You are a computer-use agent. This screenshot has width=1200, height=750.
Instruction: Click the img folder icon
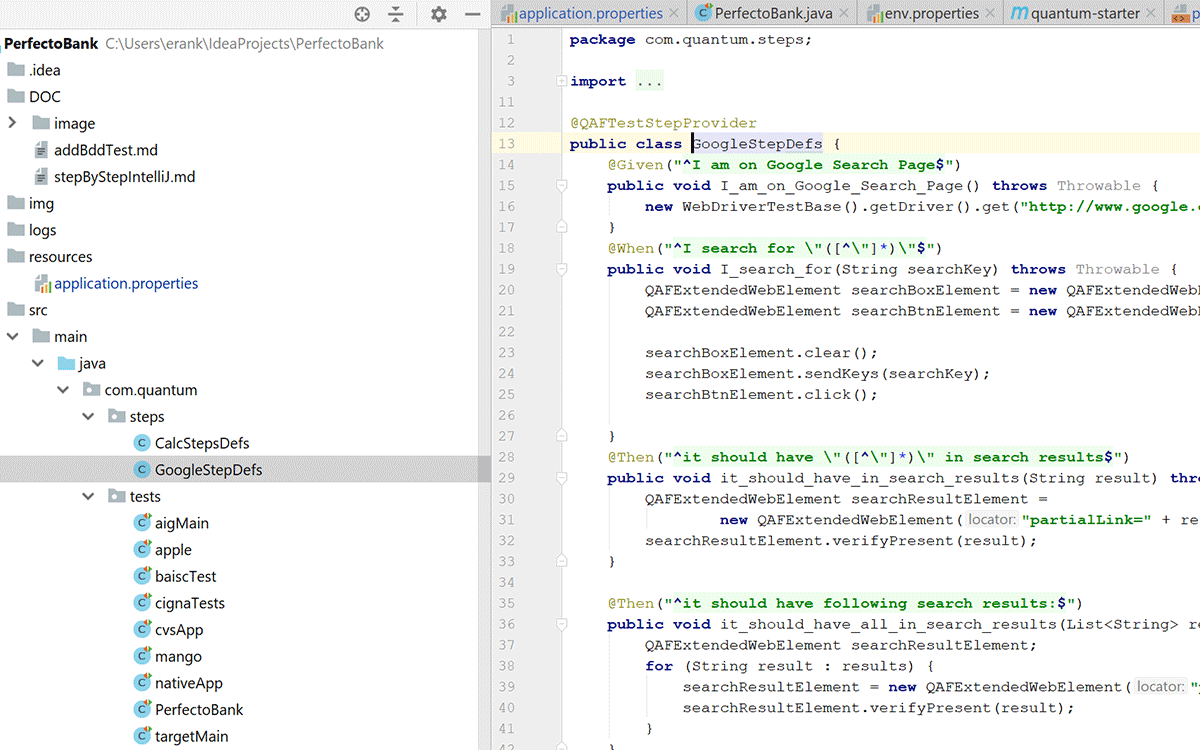point(16,203)
